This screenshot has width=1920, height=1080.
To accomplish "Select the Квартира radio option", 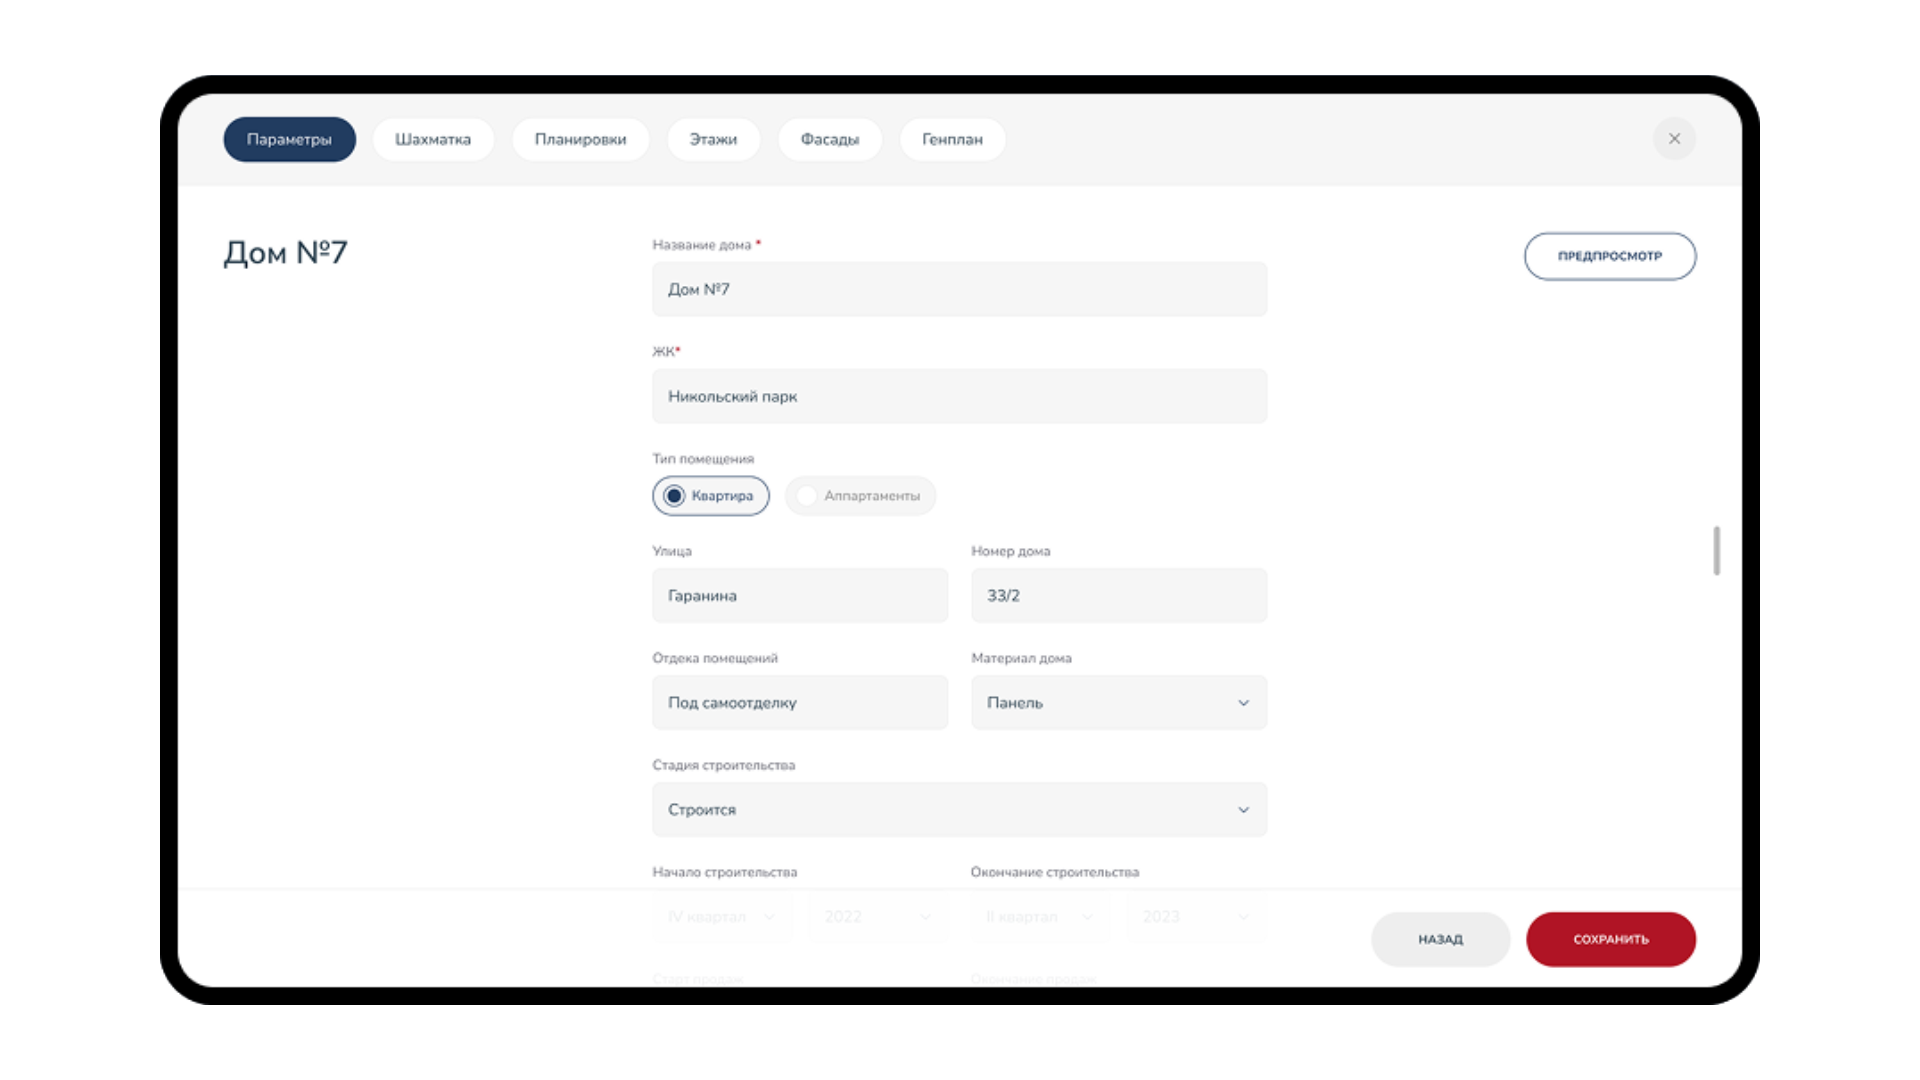I will point(711,496).
